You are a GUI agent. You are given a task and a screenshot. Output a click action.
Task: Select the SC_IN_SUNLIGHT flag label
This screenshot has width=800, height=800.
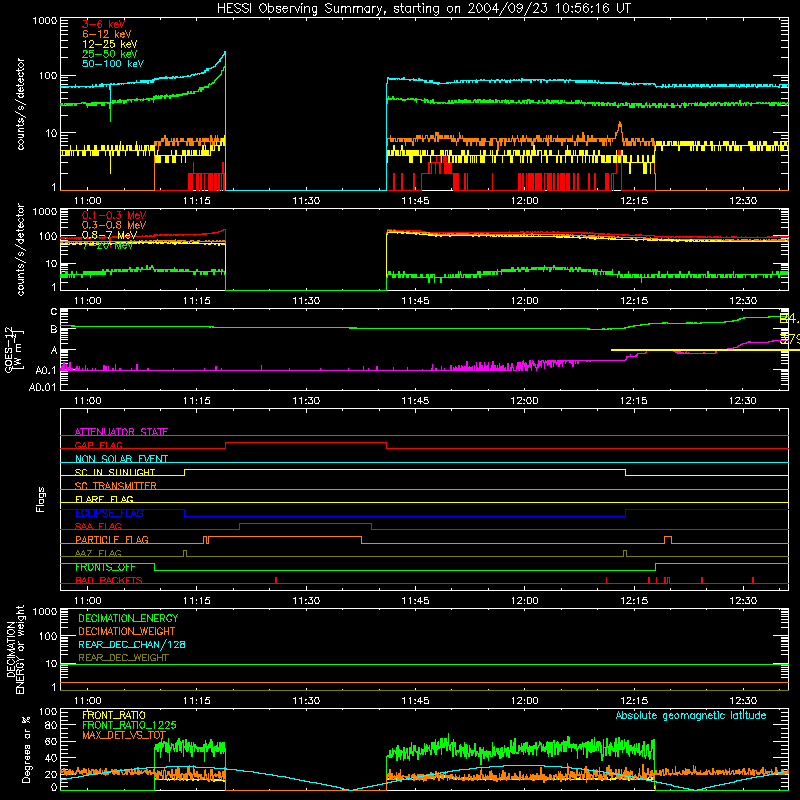click(x=115, y=472)
